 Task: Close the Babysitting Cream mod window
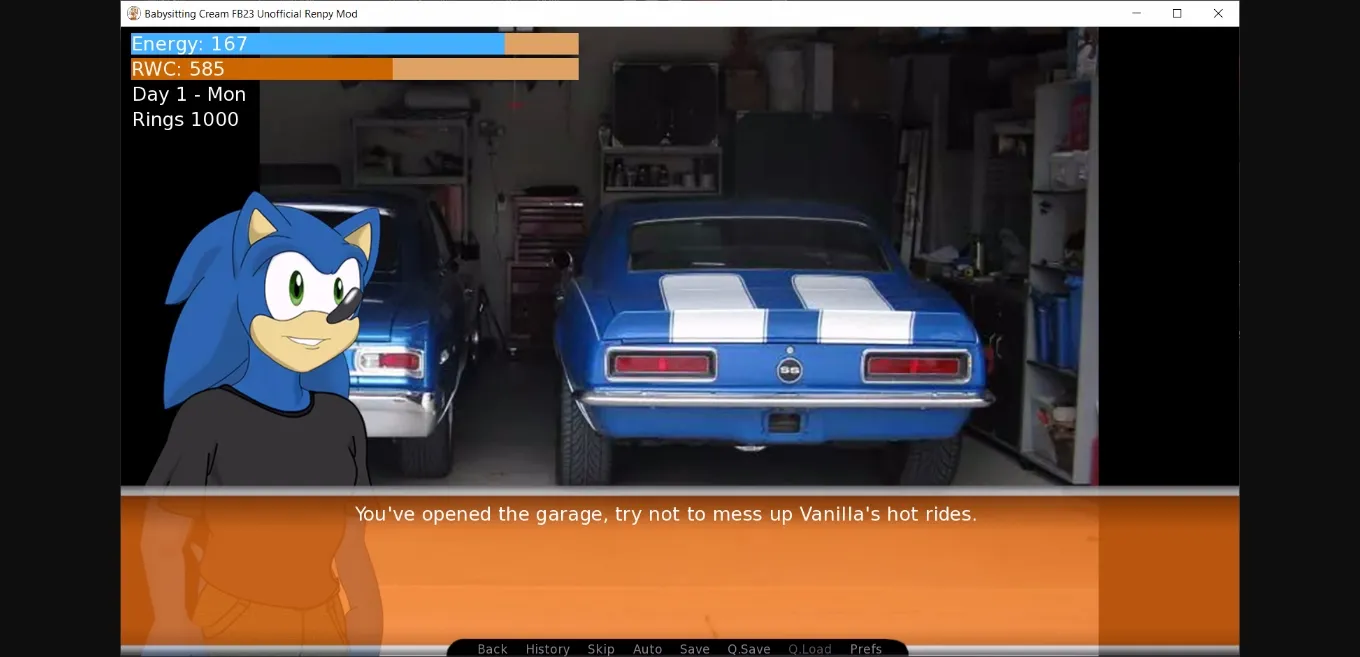coord(1217,14)
